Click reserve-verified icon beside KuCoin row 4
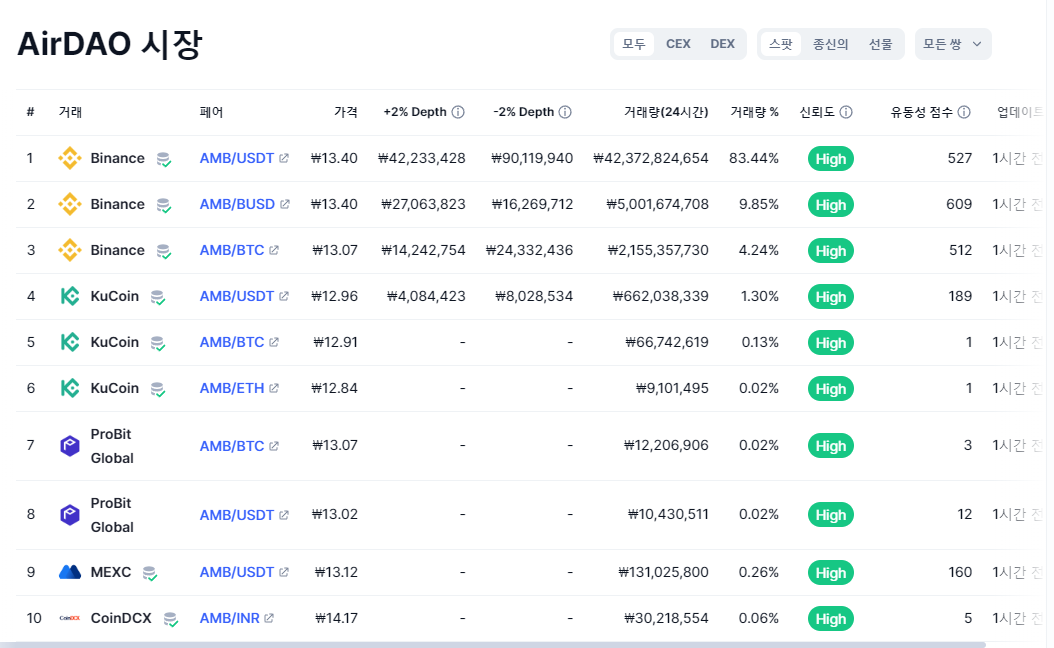The height and width of the screenshot is (648, 1054). click(158, 297)
